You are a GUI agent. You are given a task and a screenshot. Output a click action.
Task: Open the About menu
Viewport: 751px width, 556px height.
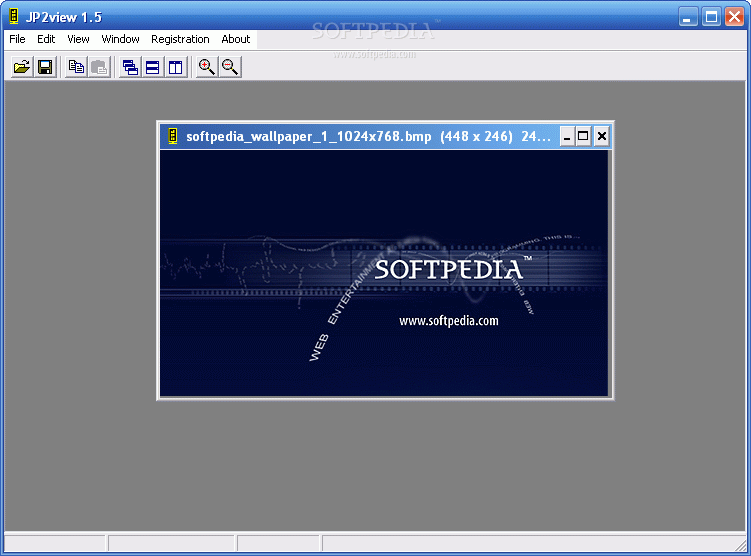pyautogui.click(x=236, y=39)
